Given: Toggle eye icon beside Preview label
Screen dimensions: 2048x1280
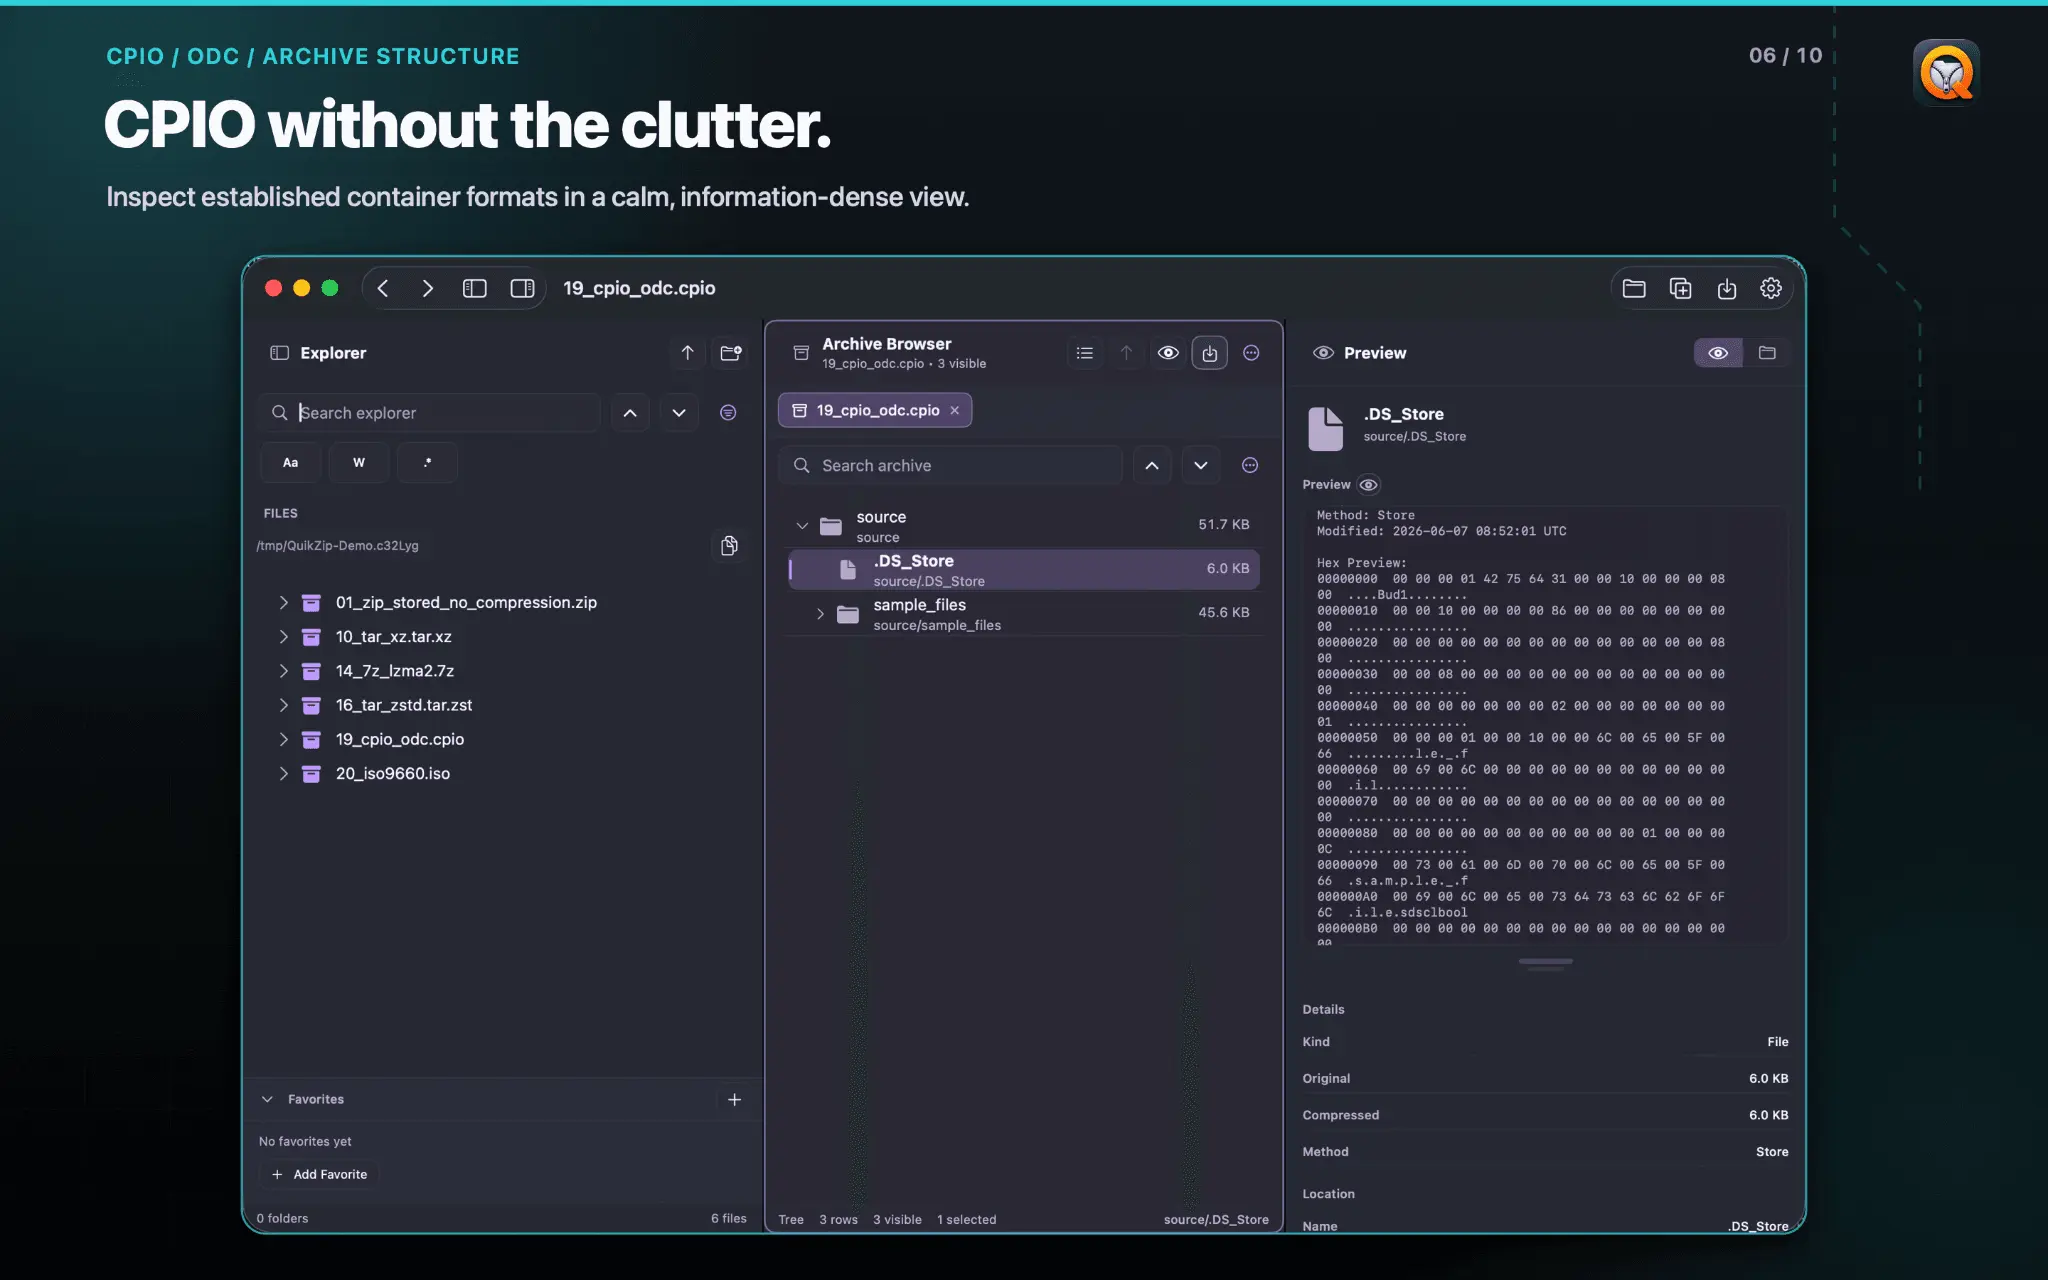Looking at the screenshot, I should pos(1369,485).
